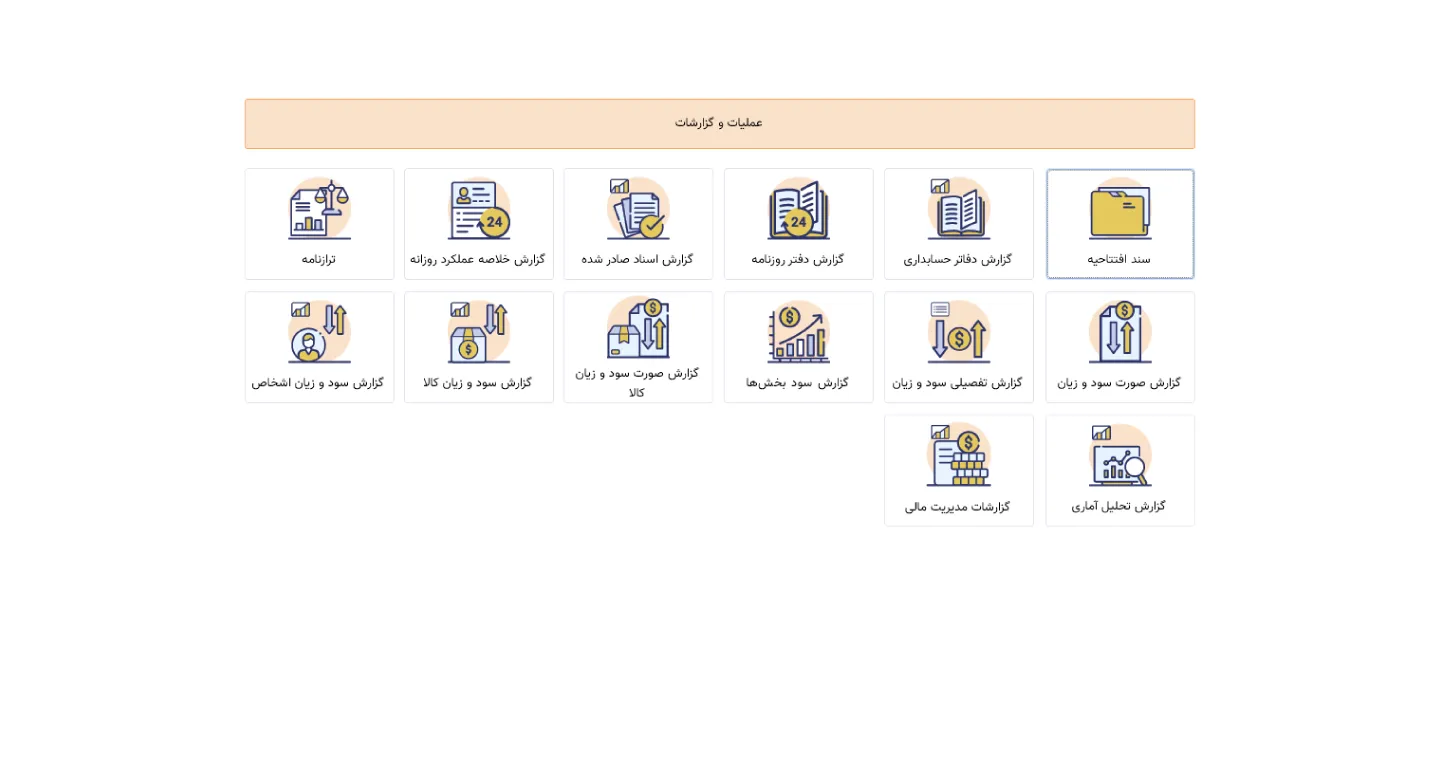
Task: Select گزارشات مدیریت مالی coins icon
Action: coord(959,456)
